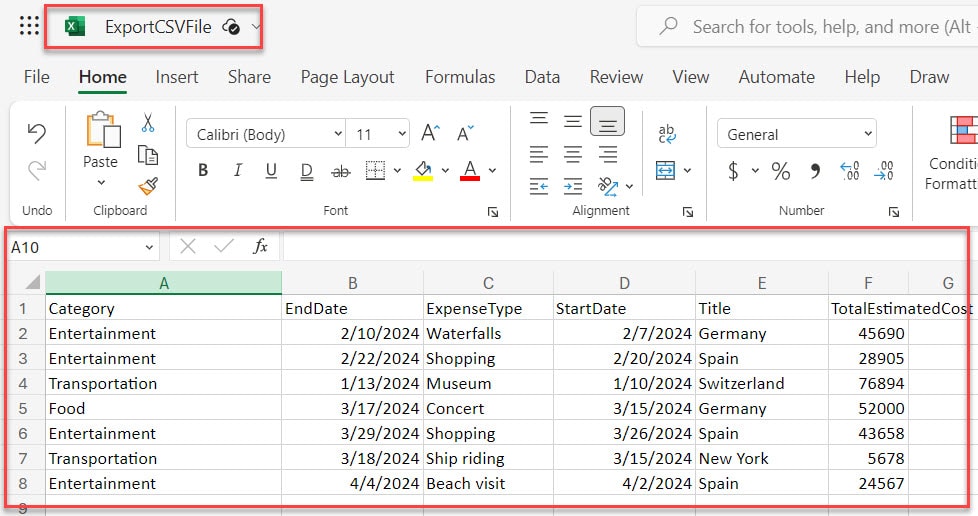Align text left
978x516 pixels.
coord(539,153)
